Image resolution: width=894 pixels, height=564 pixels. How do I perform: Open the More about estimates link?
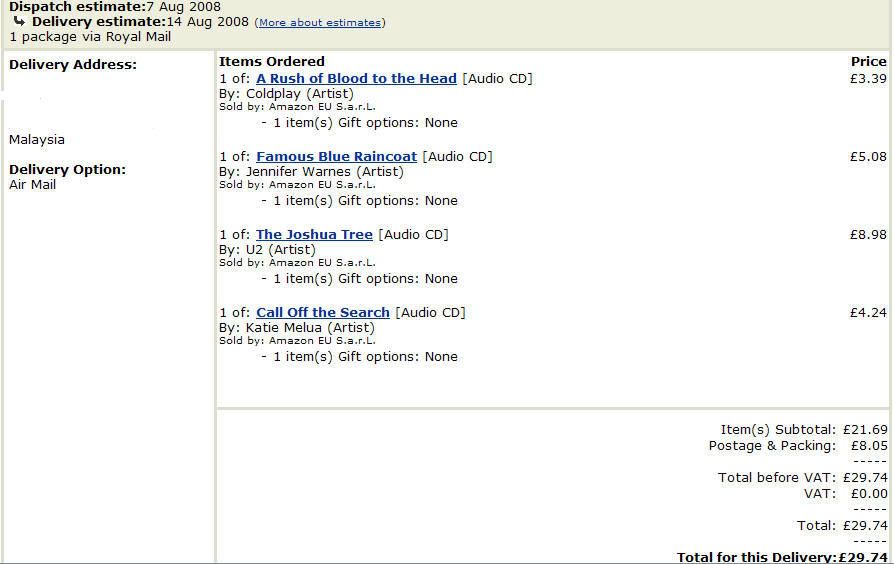click(319, 22)
